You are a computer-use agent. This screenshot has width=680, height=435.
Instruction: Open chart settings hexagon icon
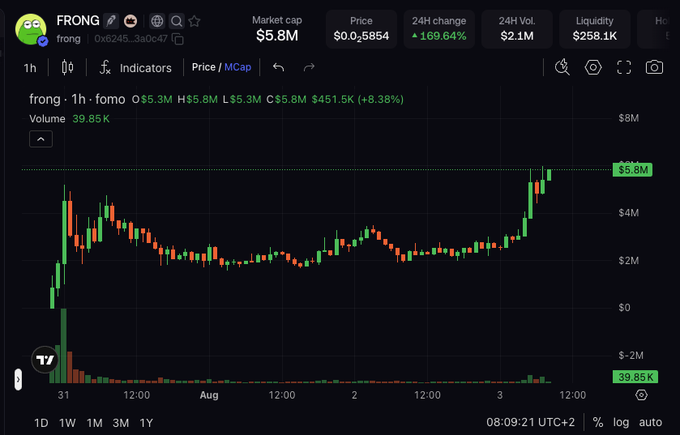click(x=593, y=67)
